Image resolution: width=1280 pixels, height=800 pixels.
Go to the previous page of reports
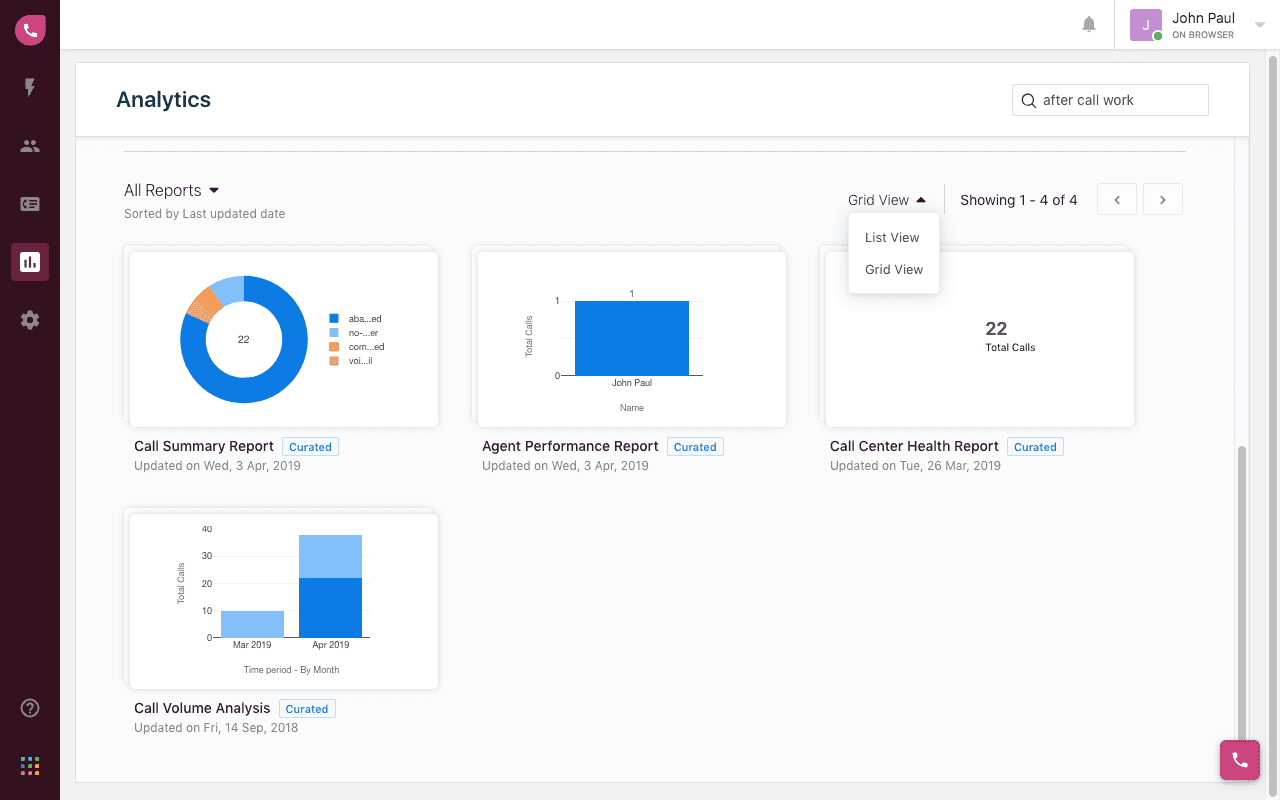coord(1117,200)
